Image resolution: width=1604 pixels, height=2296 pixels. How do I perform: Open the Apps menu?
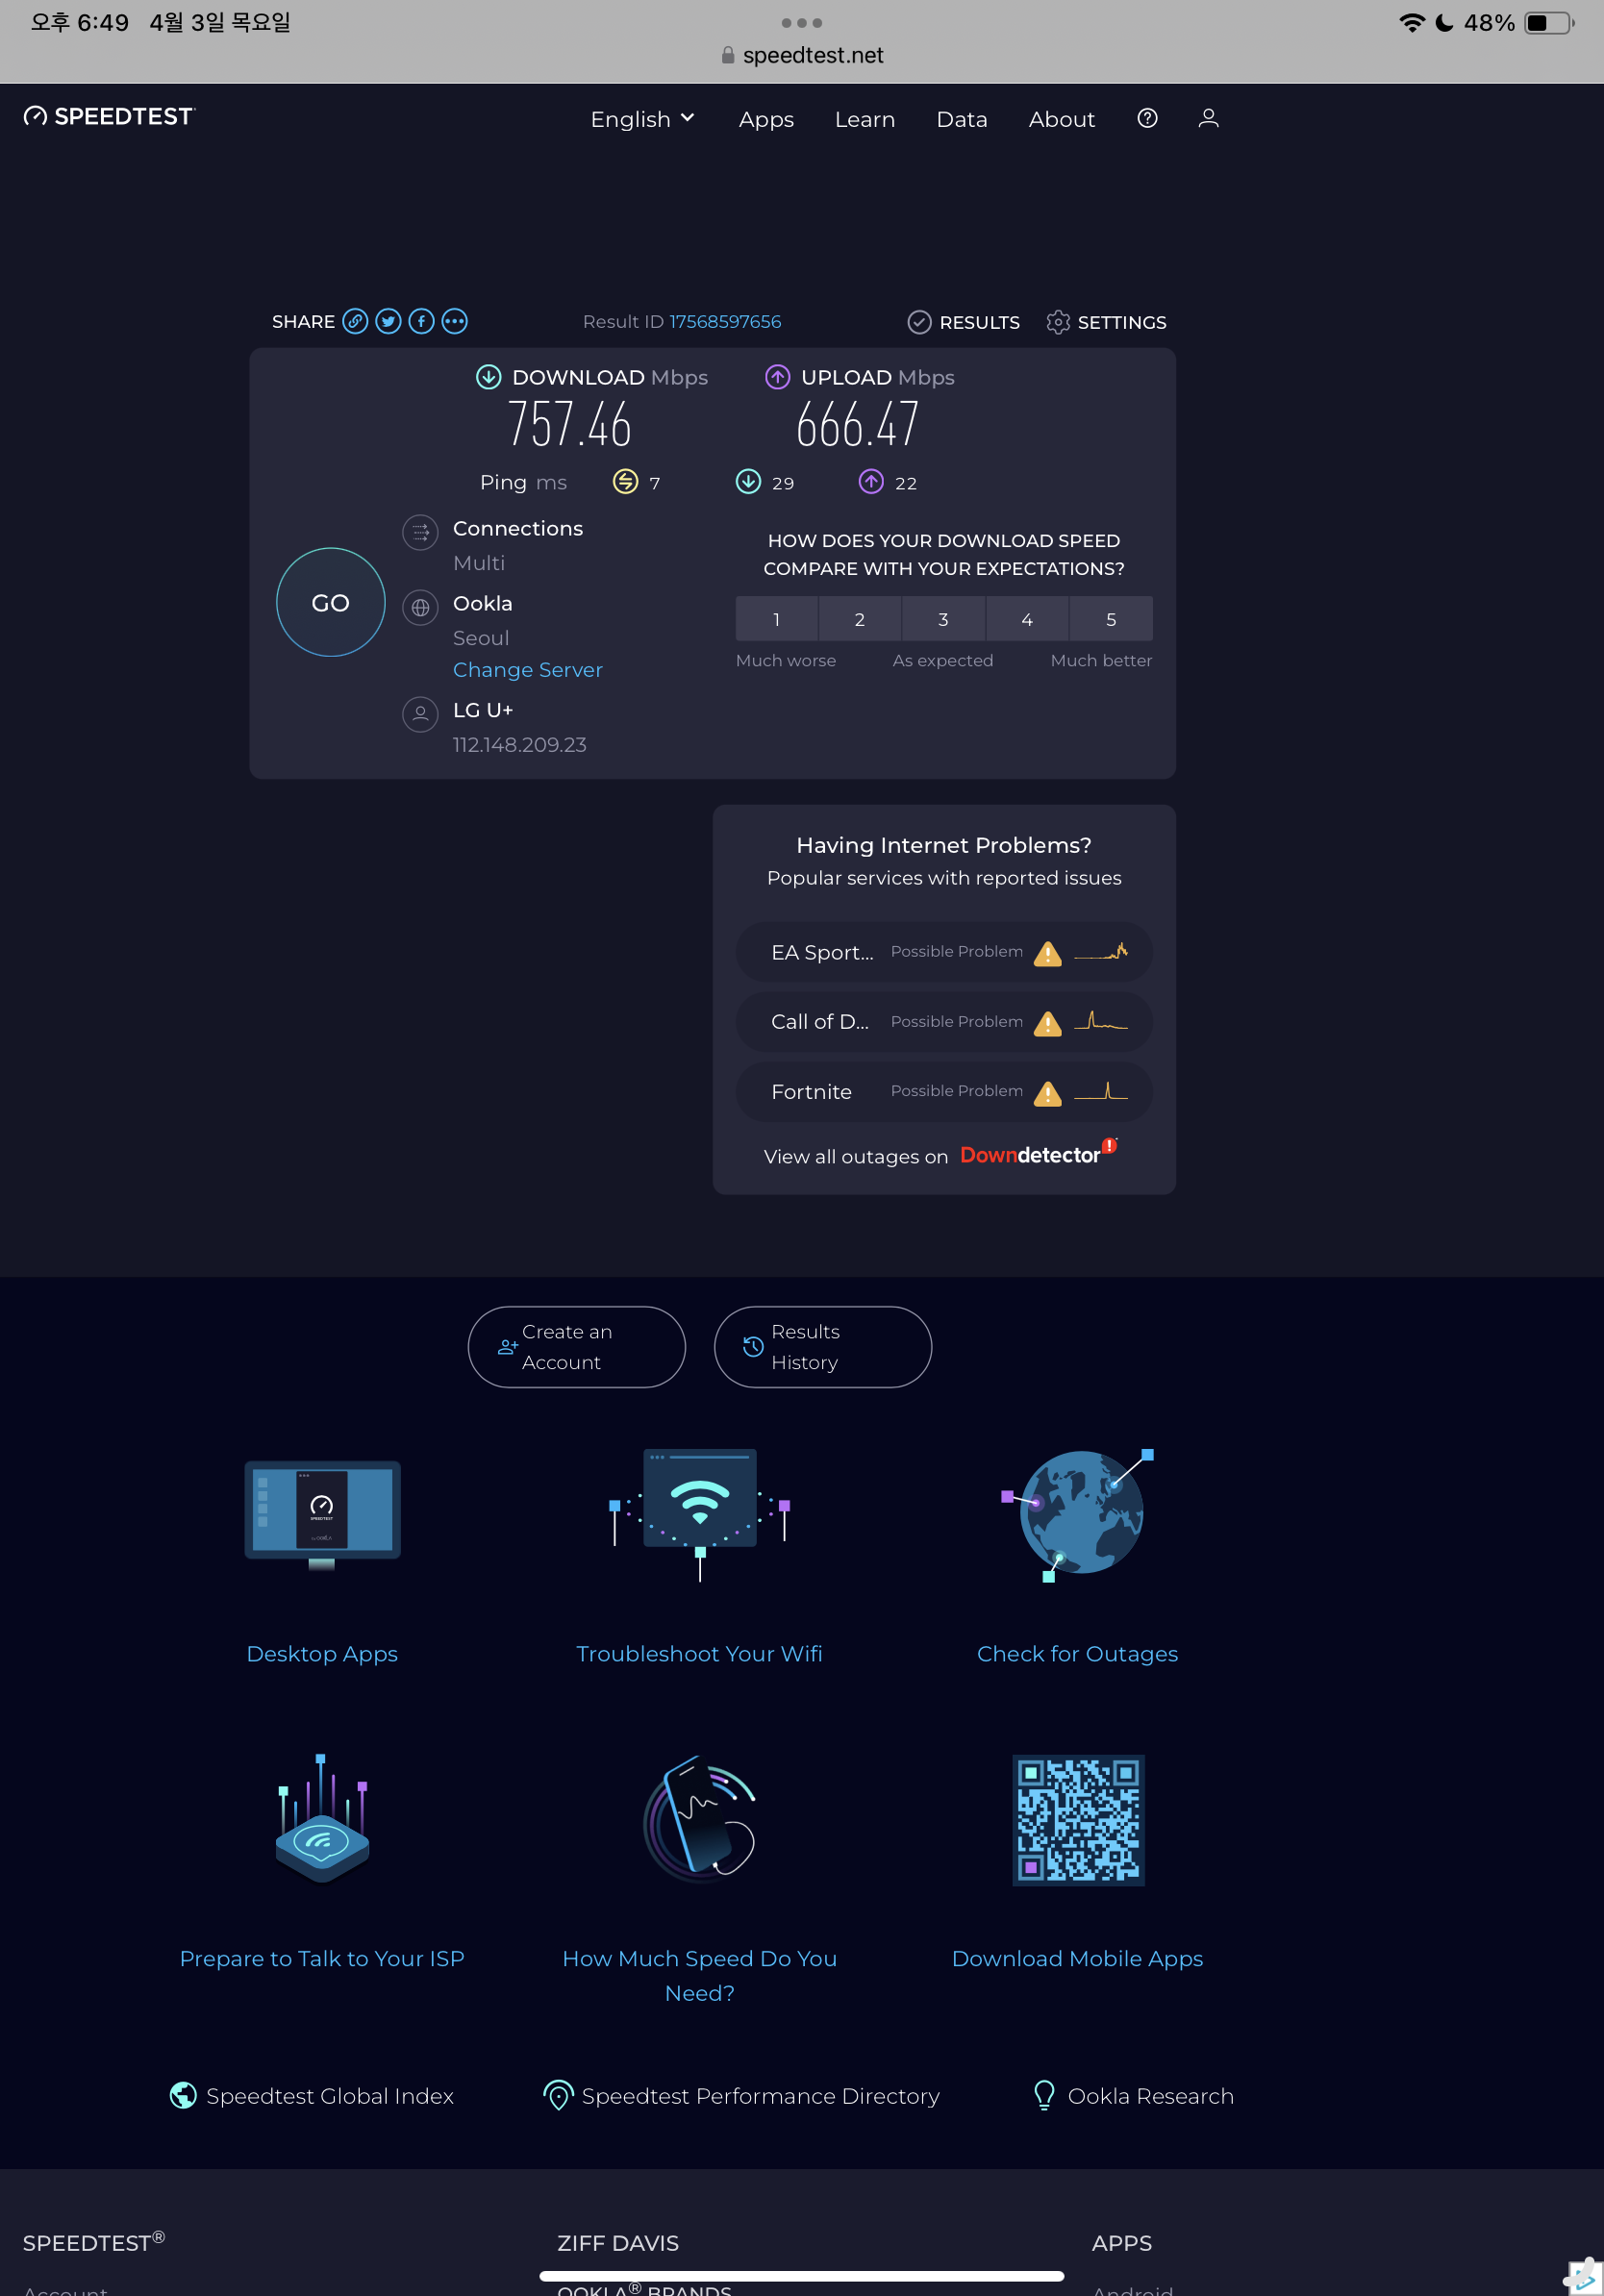pyautogui.click(x=766, y=119)
